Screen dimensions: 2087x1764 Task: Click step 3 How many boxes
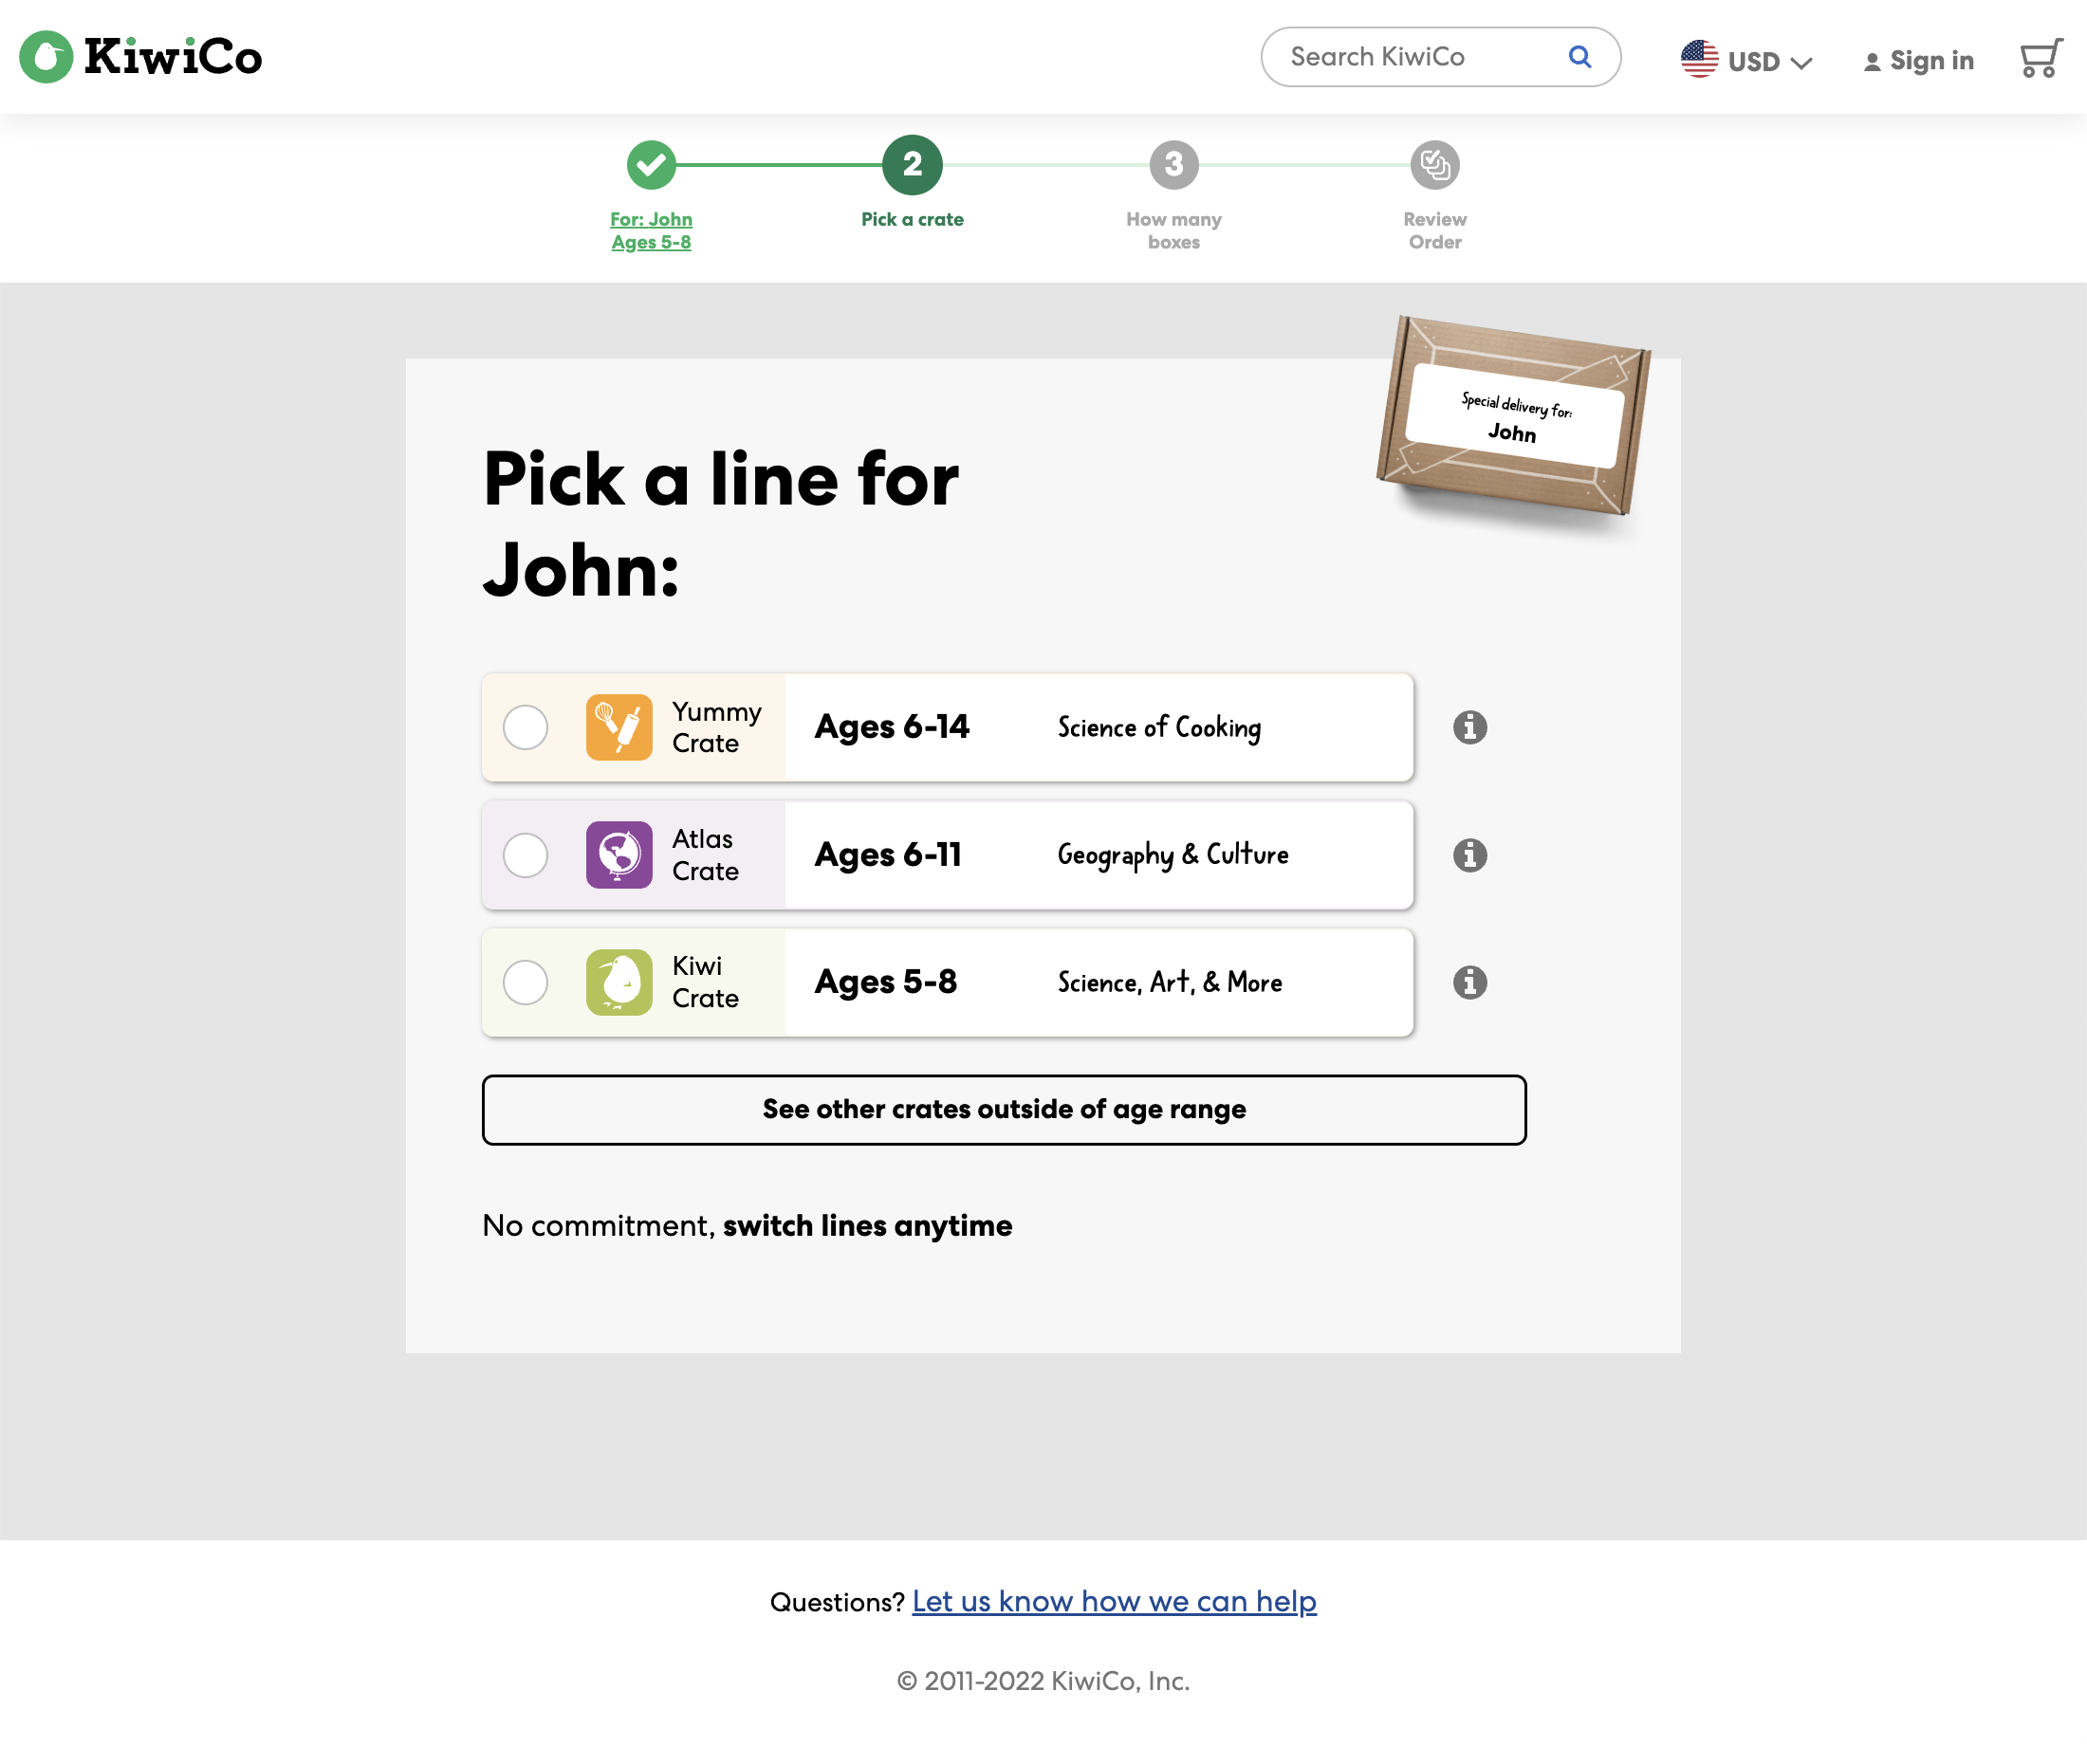[1173, 165]
